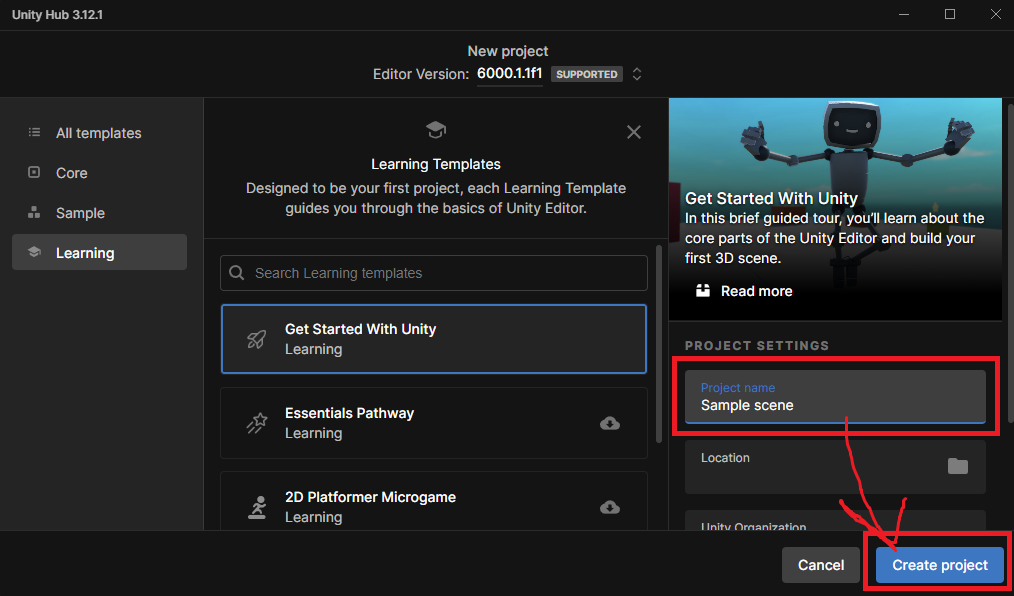Click the New project heading text

coord(508,51)
